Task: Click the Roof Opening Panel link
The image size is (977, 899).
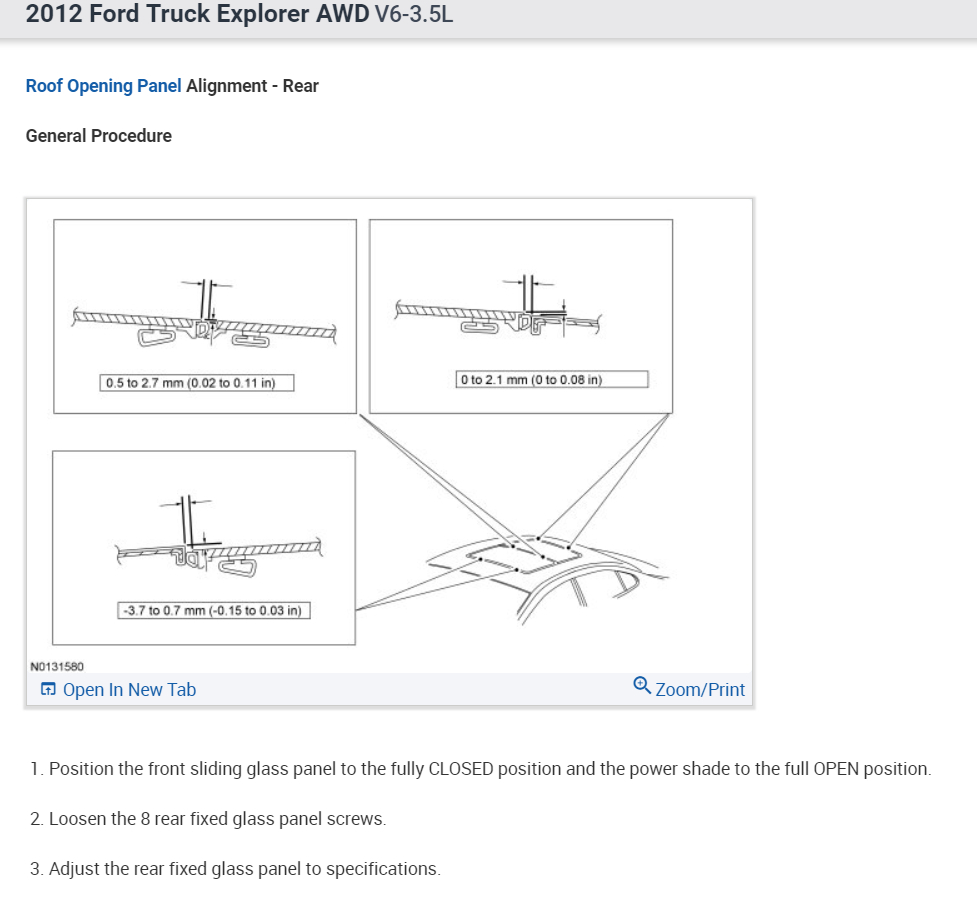Action: tap(103, 86)
